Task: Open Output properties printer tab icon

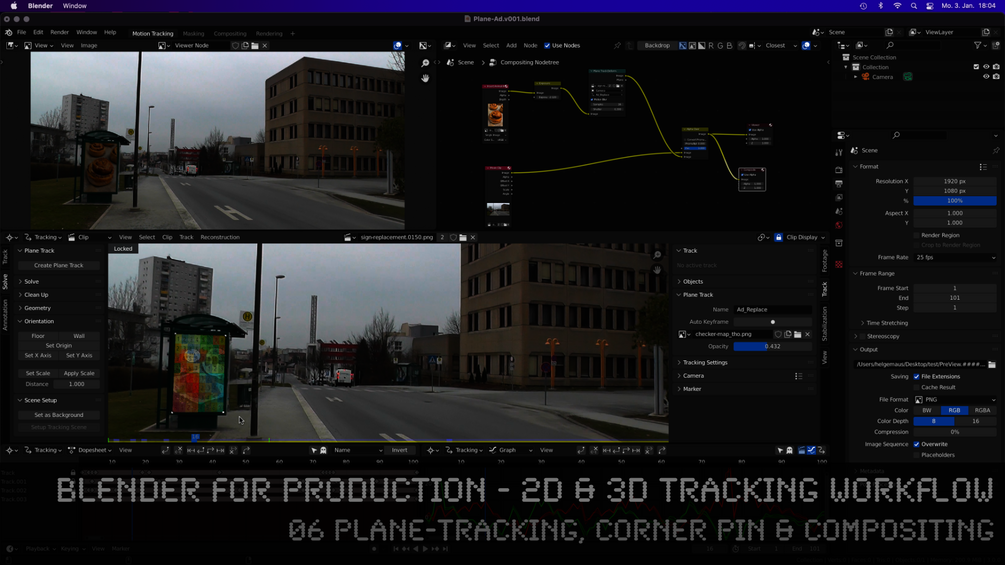Action: (x=839, y=184)
